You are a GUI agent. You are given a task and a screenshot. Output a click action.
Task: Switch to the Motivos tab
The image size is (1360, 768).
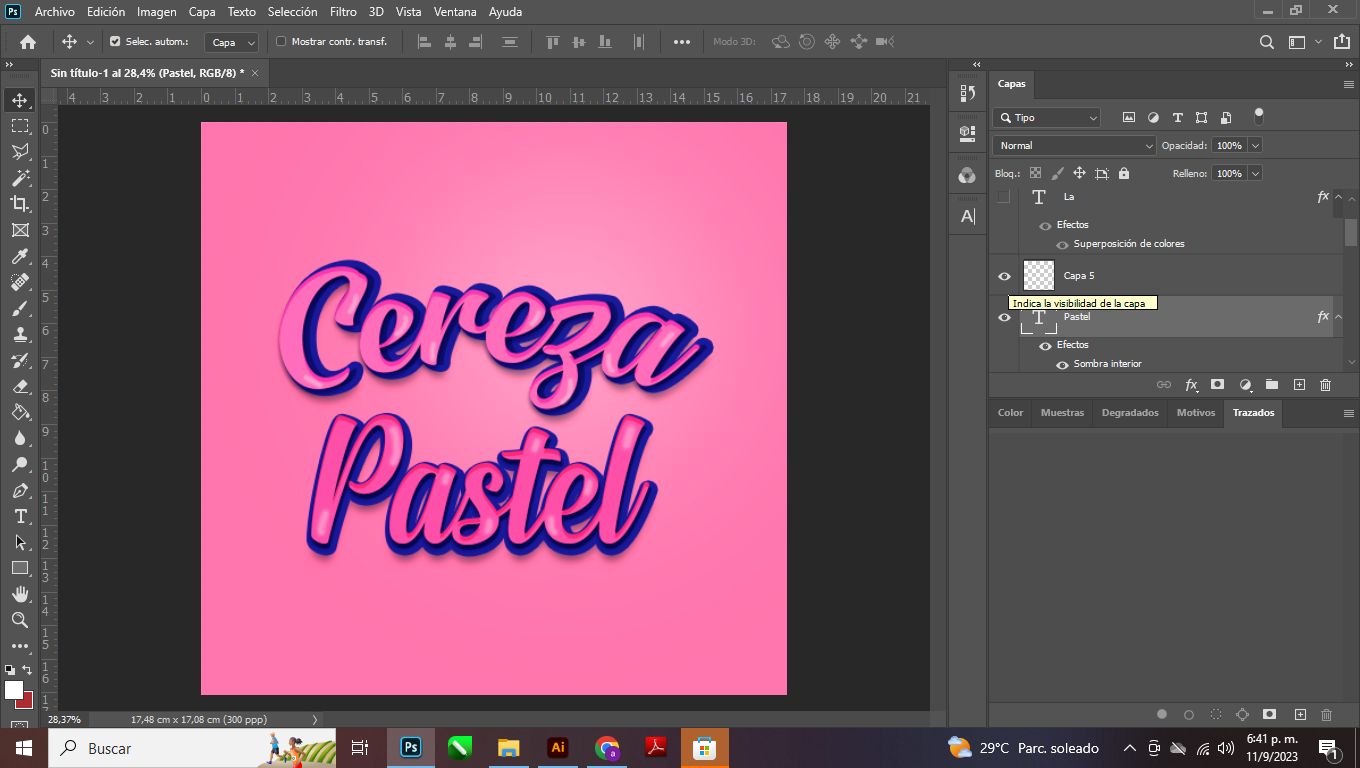pyautogui.click(x=1196, y=412)
